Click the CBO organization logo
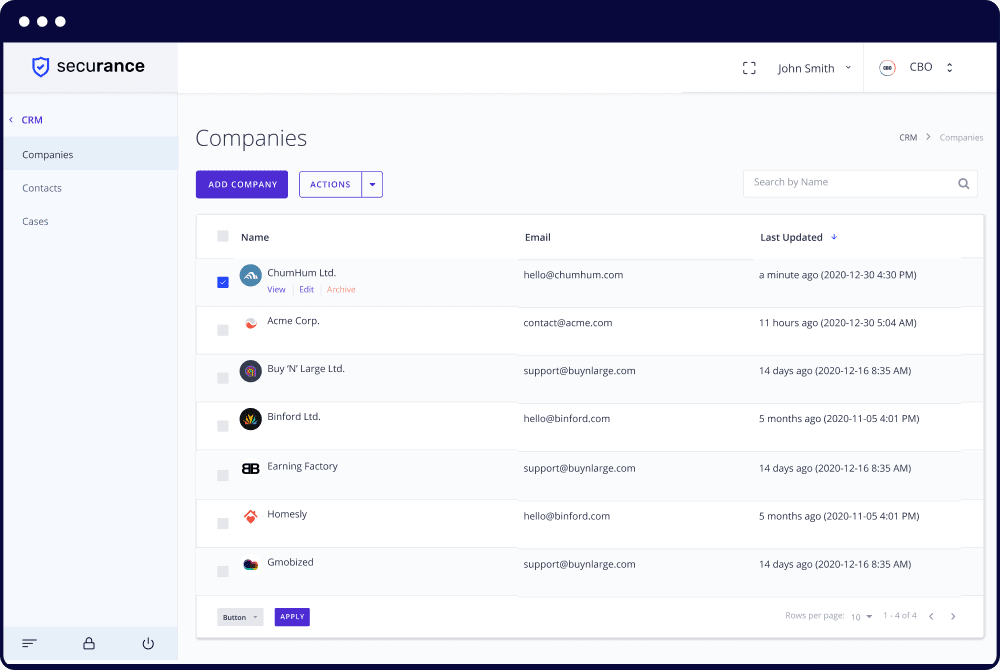The height and width of the screenshot is (670, 1000). pyautogui.click(x=887, y=68)
